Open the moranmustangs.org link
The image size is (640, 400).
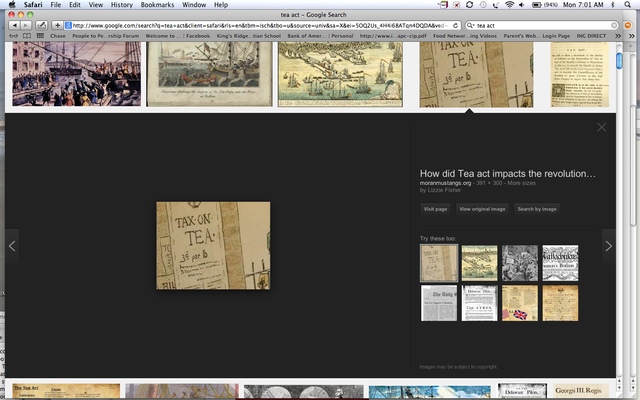[x=445, y=183]
